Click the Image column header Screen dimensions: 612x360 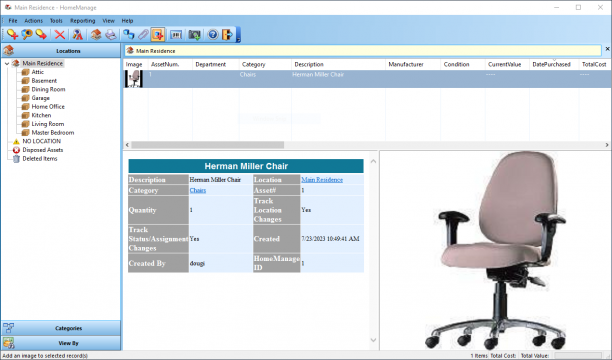point(134,64)
